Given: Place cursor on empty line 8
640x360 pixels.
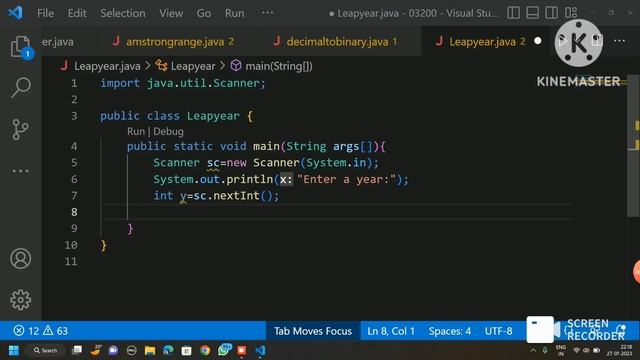Looking at the screenshot, I should [337, 212].
